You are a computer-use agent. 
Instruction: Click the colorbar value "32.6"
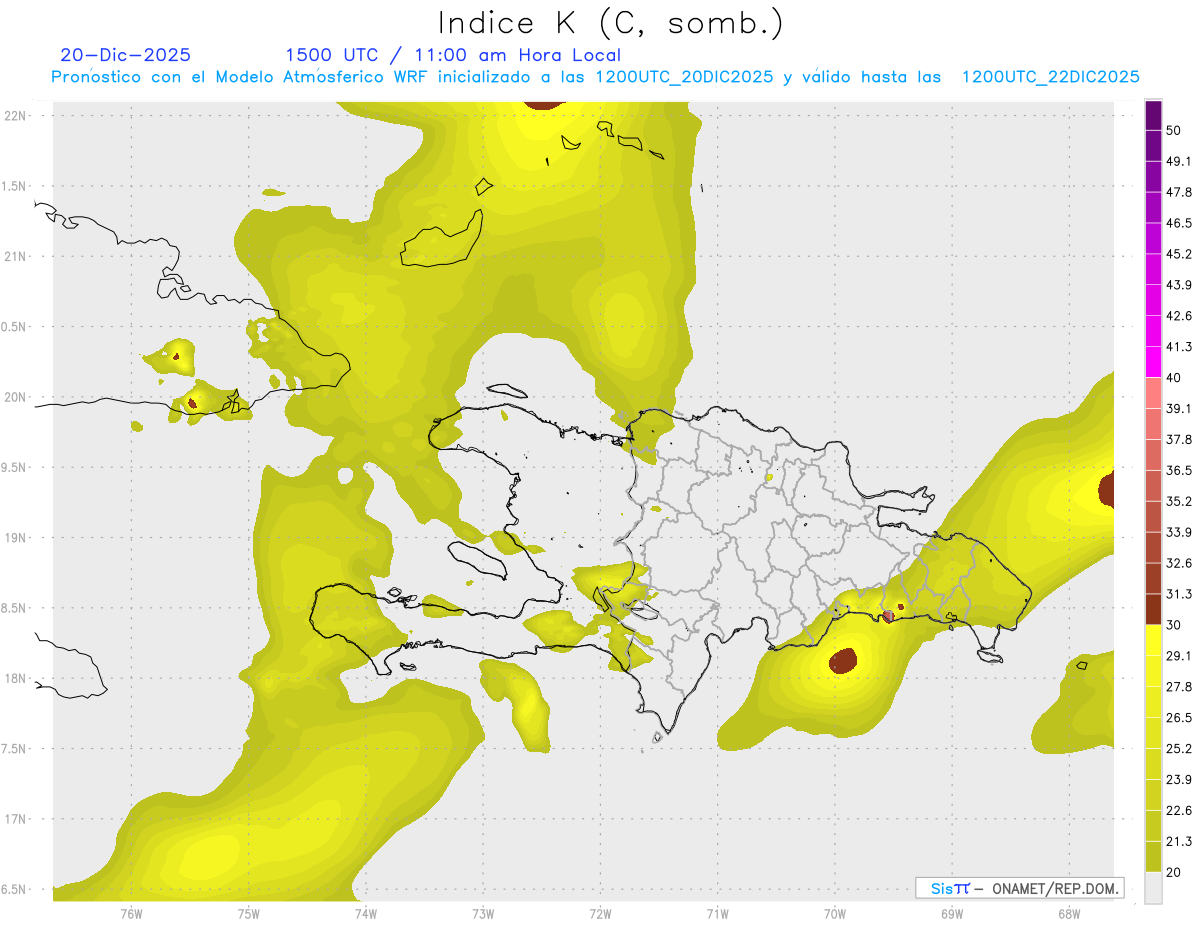1179,563
